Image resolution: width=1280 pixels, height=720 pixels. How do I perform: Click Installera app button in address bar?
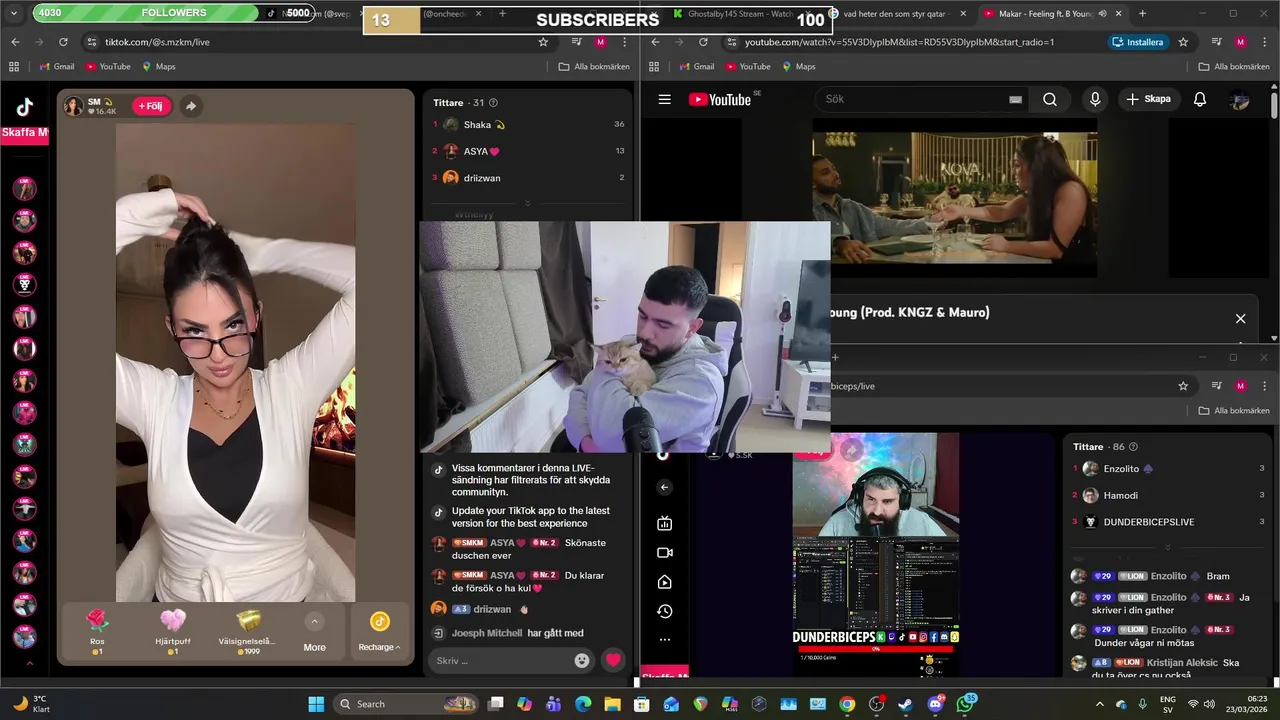1138,42
